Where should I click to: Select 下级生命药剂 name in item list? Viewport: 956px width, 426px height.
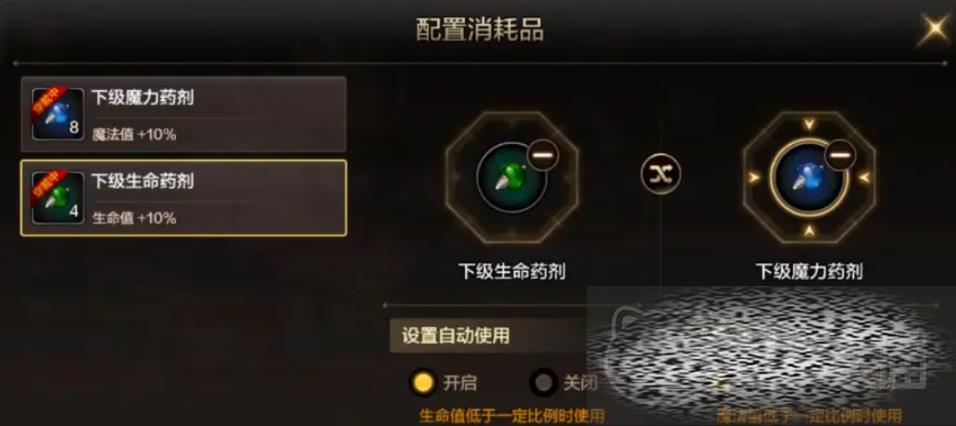[x=143, y=181]
